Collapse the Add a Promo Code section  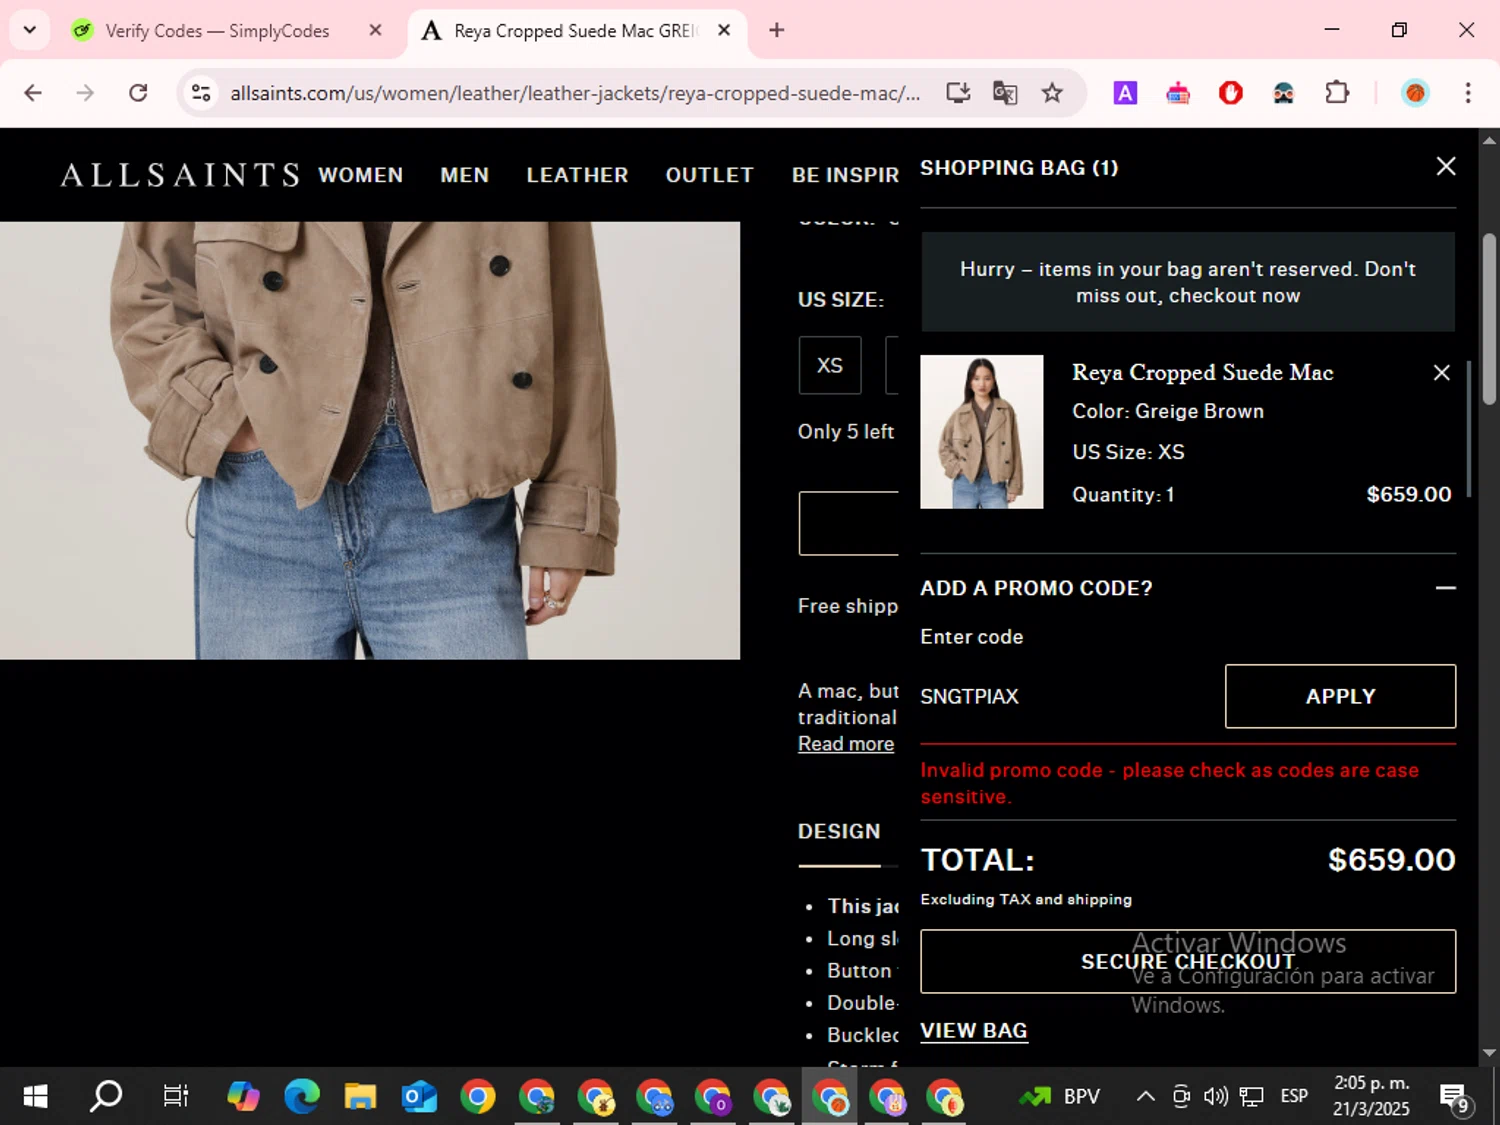point(1445,588)
